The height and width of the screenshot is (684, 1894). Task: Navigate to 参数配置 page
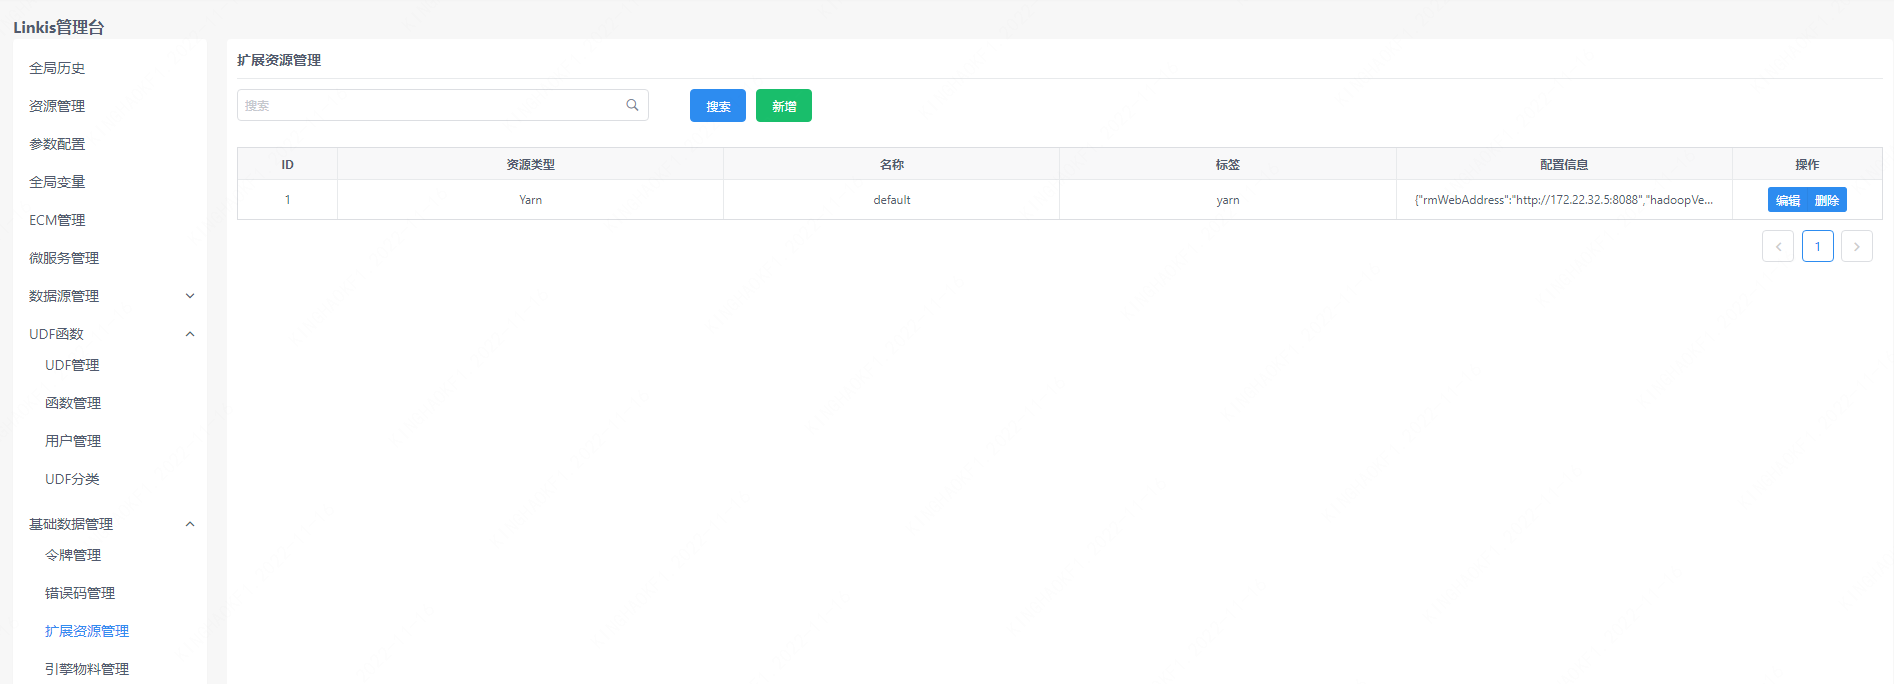[57, 144]
